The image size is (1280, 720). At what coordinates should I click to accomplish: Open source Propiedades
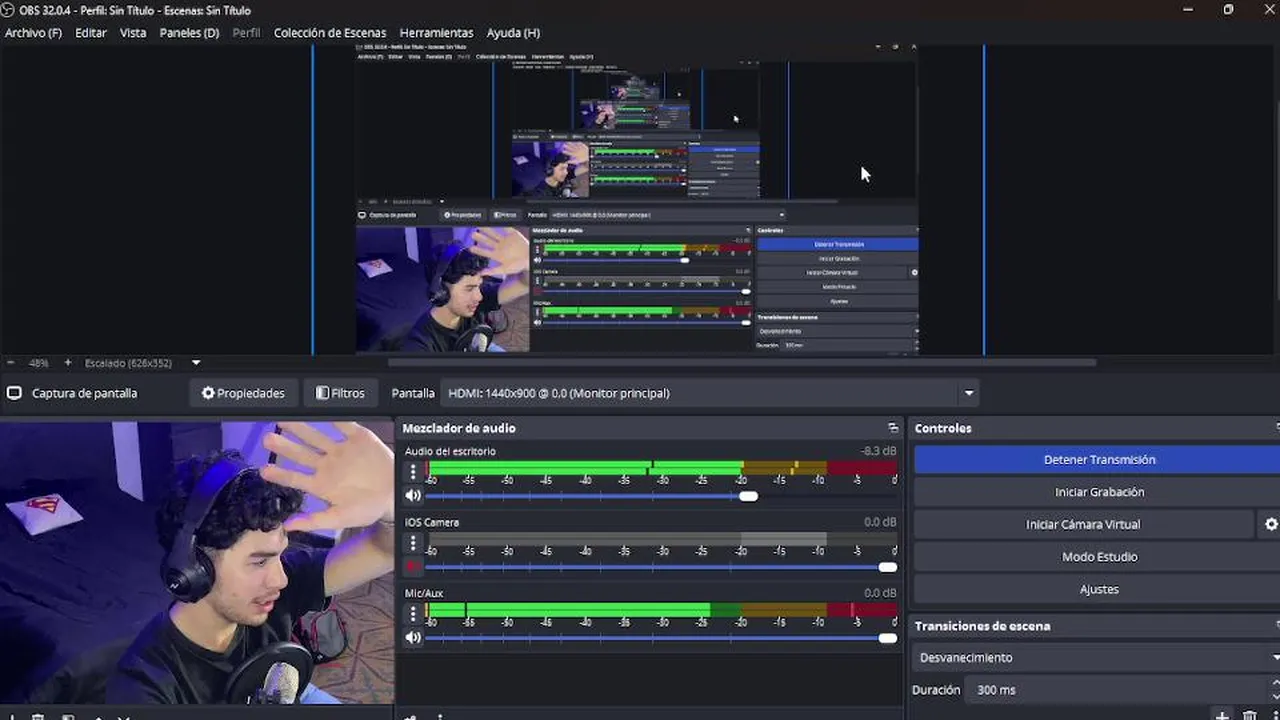[x=243, y=393]
